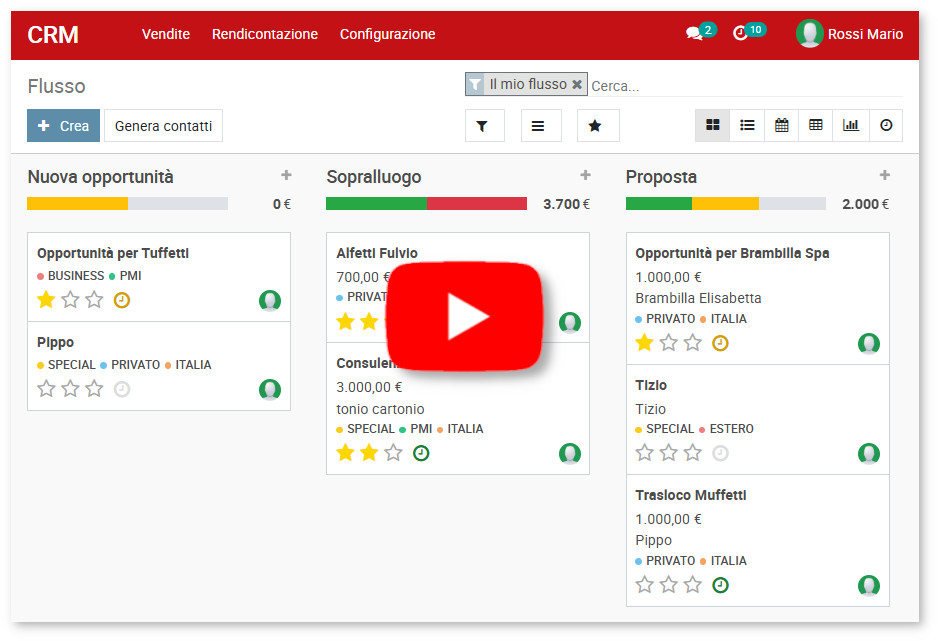Open the Vendite menu
Screen dimensions: 938x641
(166, 34)
